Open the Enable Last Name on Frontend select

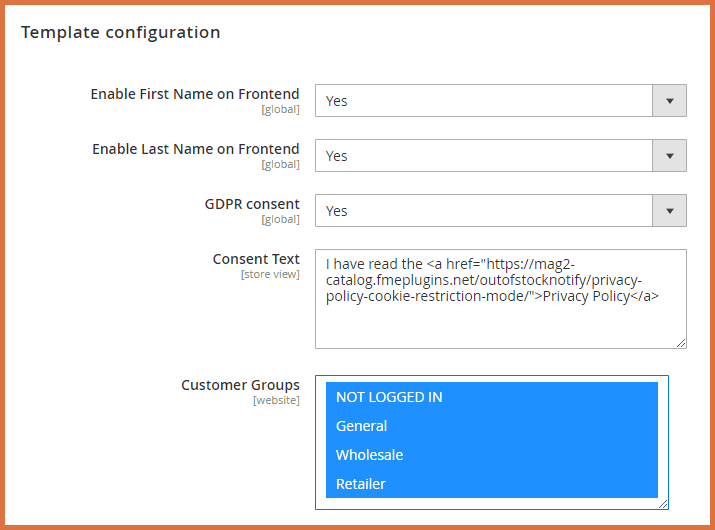pos(484,156)
